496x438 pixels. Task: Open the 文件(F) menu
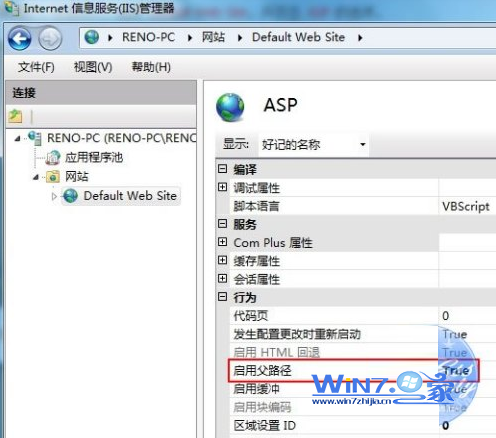coord(36,67)
